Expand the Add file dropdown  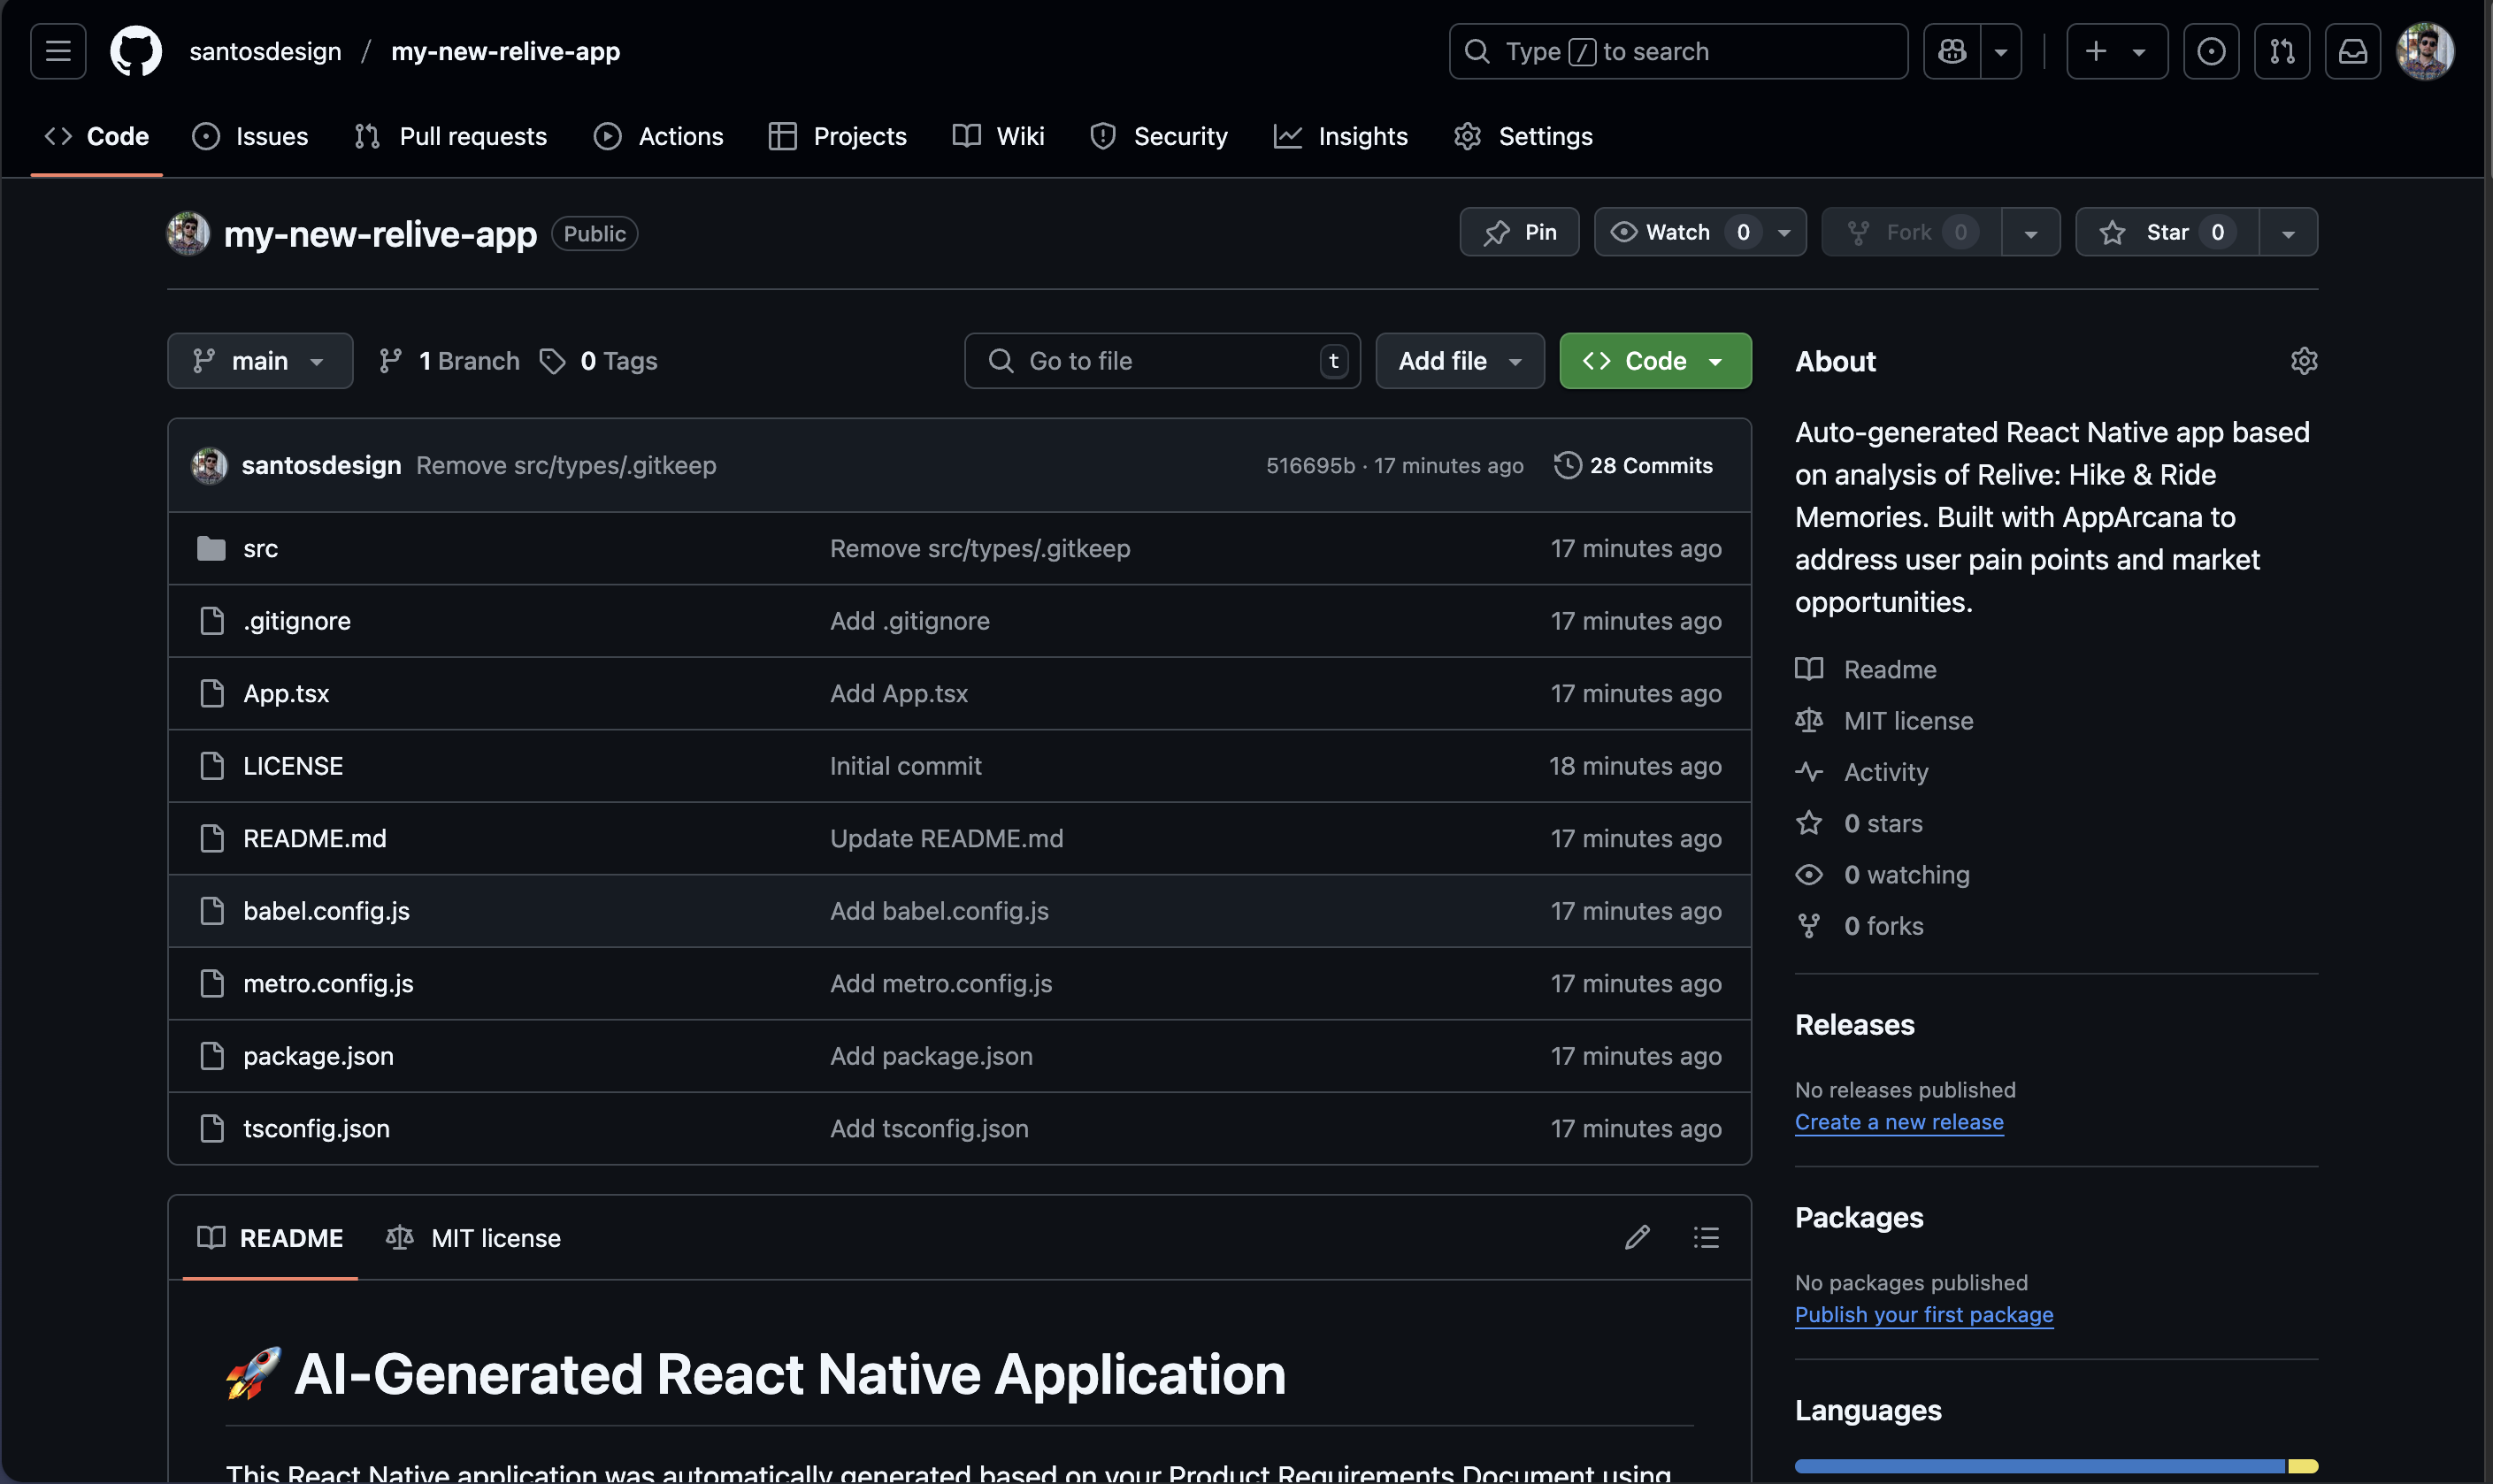(x=1459, y=361)
